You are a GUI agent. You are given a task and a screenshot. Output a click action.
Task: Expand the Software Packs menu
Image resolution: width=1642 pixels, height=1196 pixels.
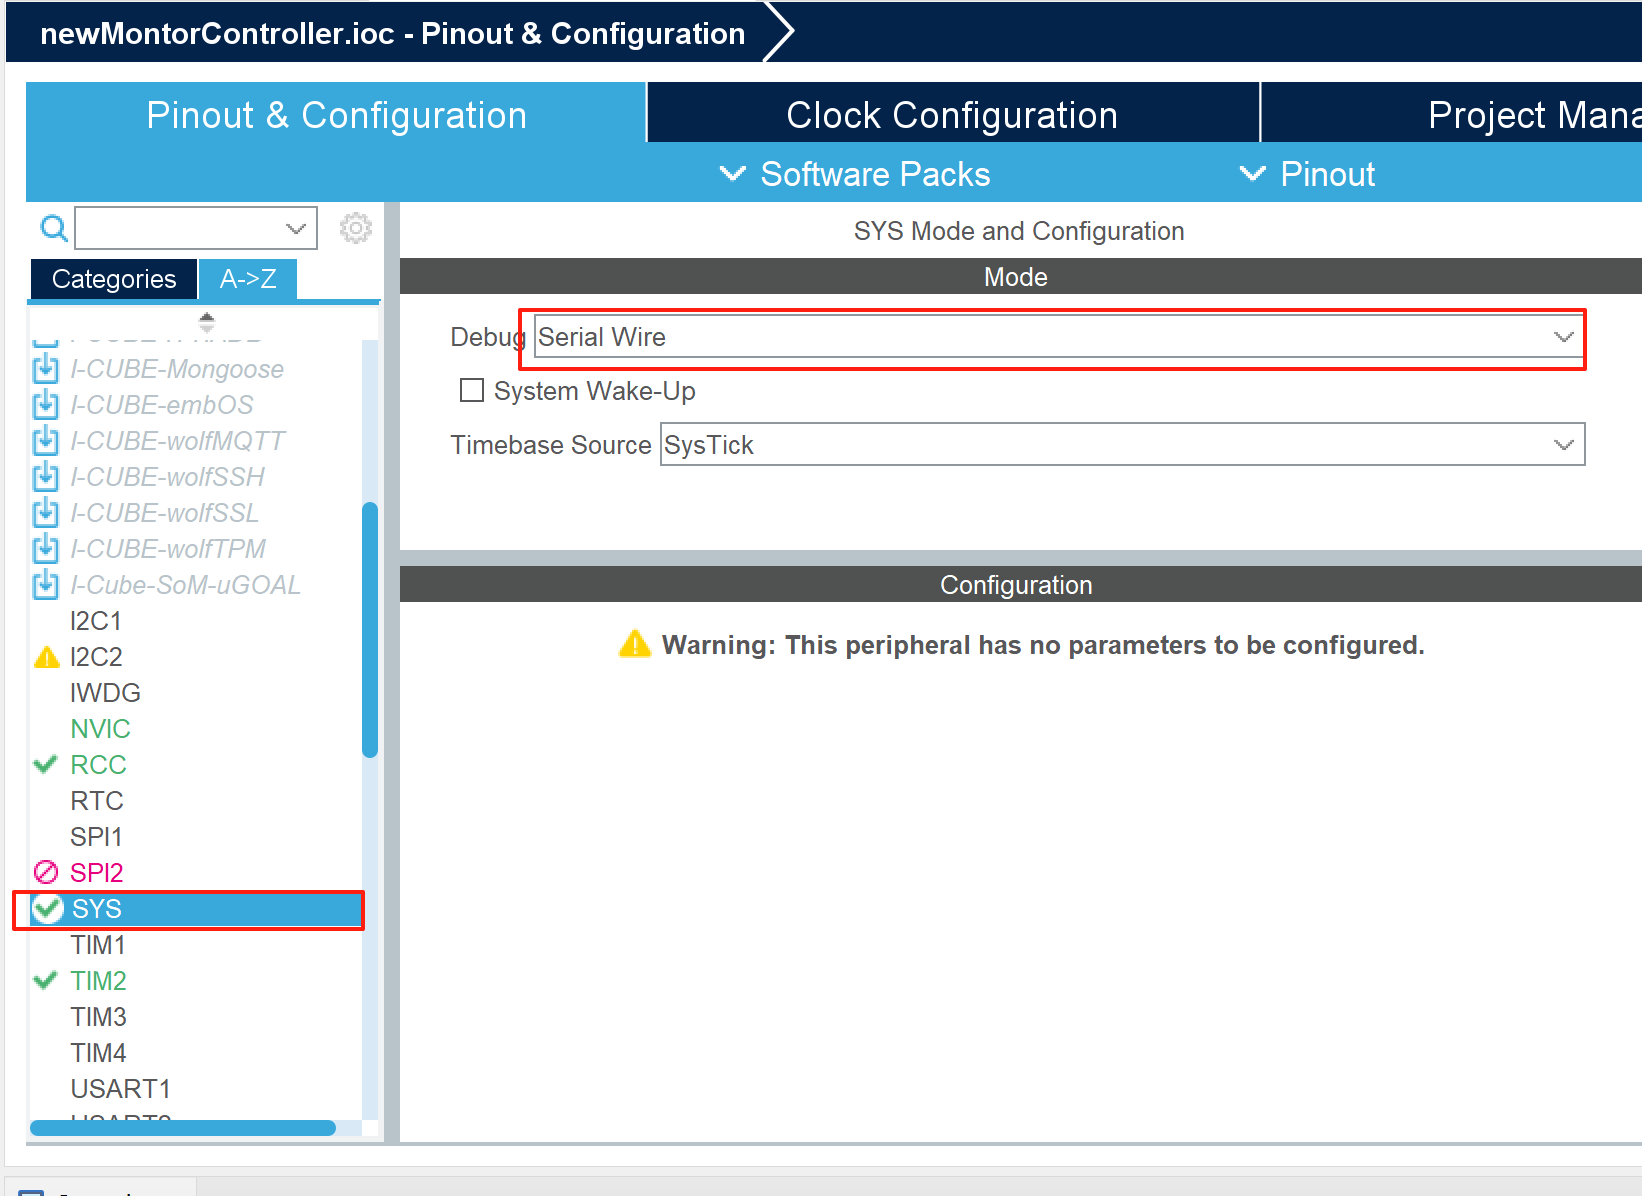[856, 174]
